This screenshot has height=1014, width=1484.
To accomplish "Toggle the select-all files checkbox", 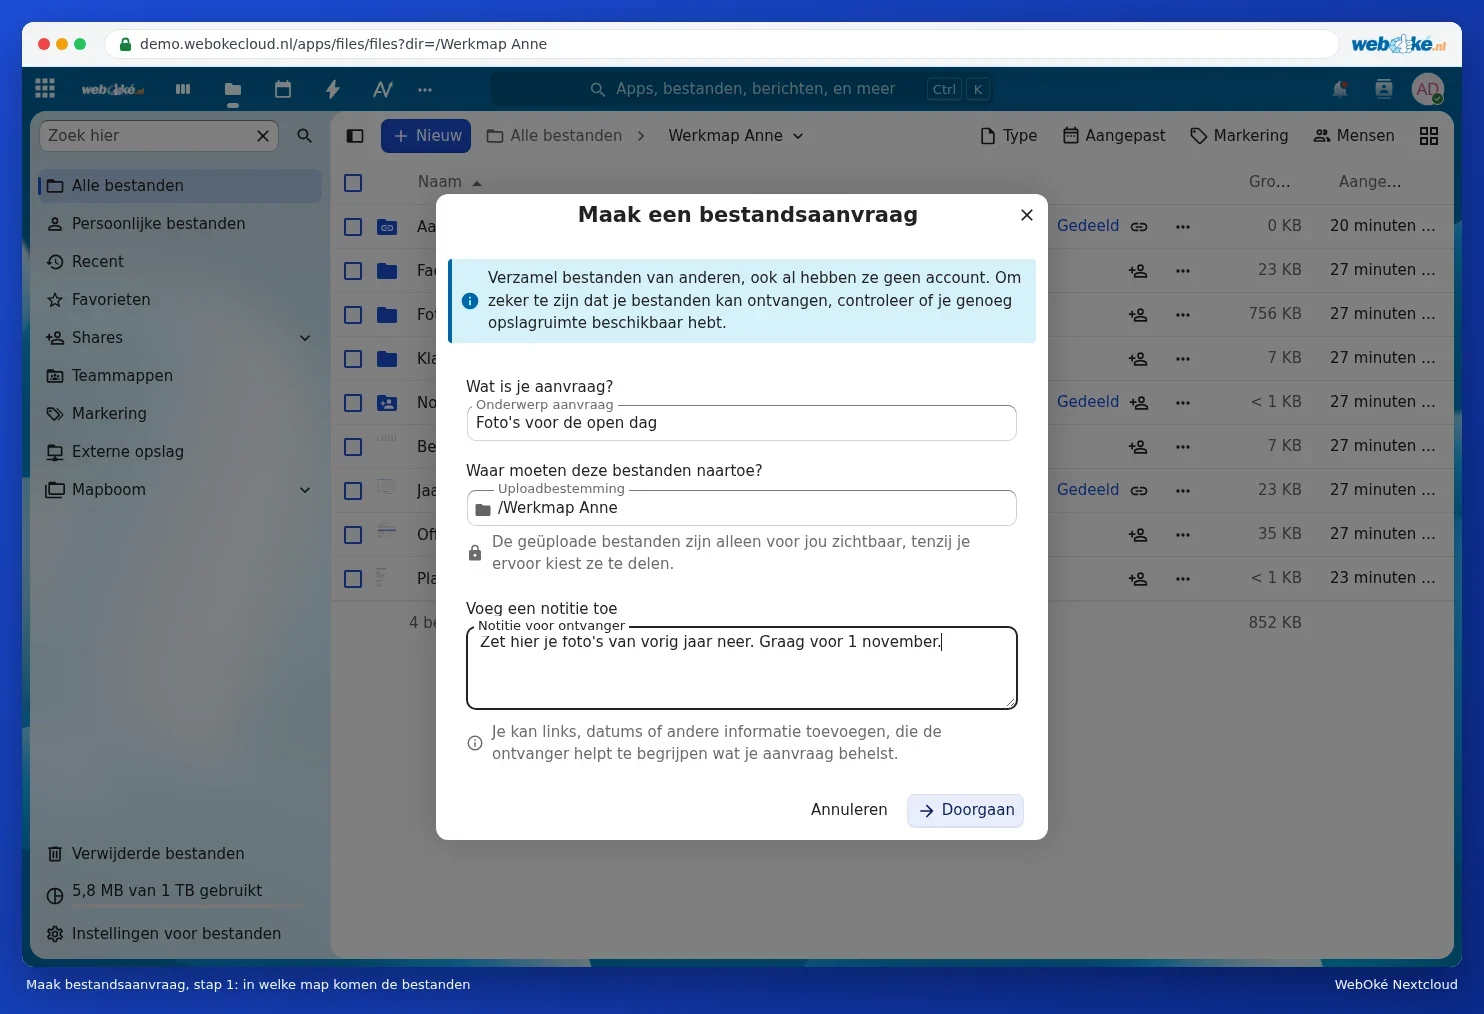I will point(353,183).
